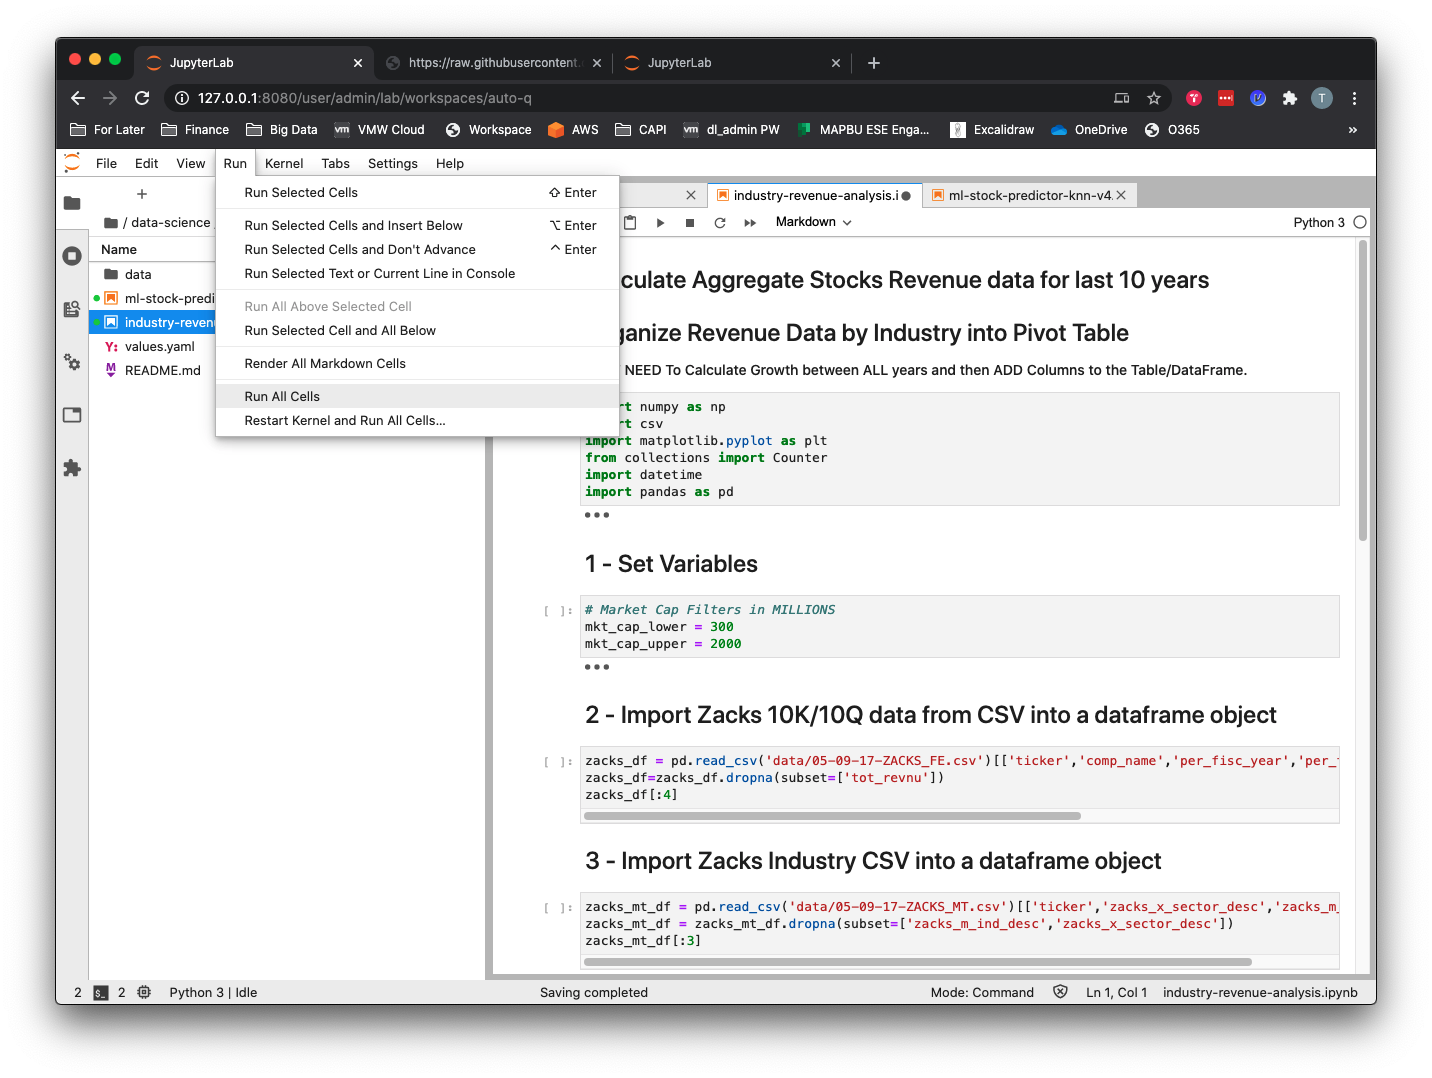Click the notebook trusted shield icon in status bar
1432x1078 pixels.
tap(1060, 992)
